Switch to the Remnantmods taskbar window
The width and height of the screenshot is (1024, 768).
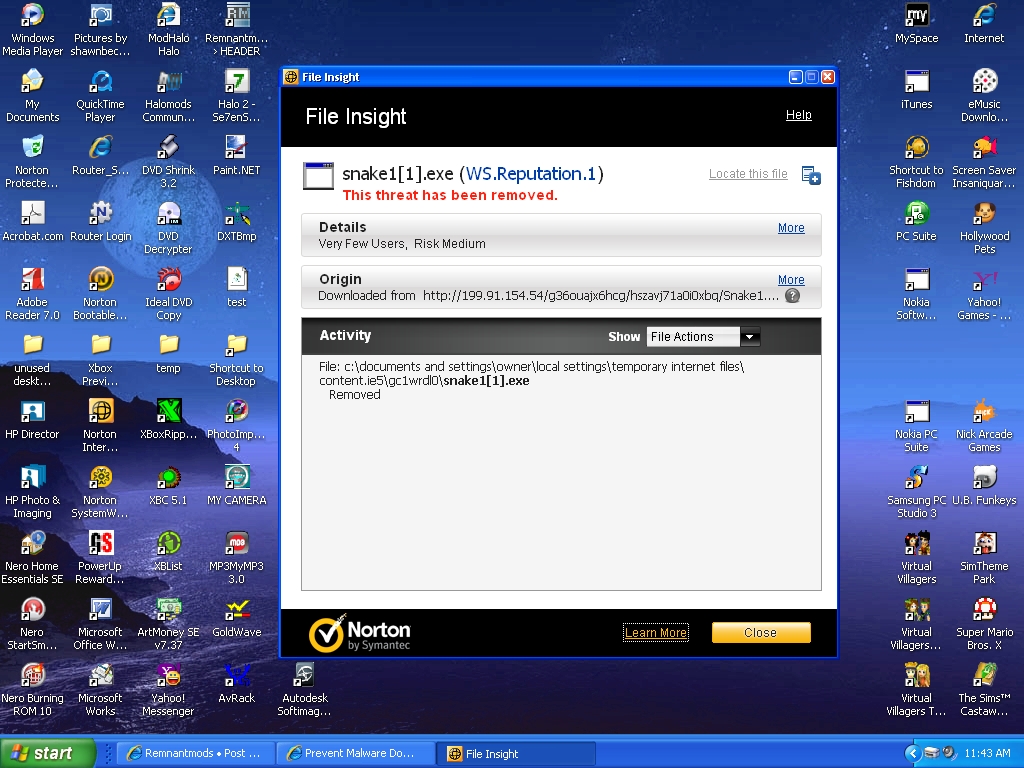pos(194,754)
